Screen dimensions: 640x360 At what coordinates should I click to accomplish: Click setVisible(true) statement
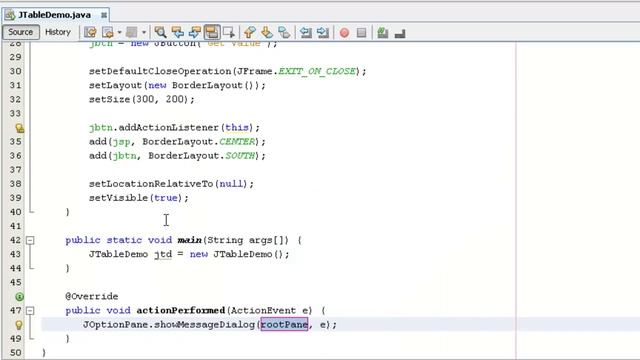pos(139,198)
